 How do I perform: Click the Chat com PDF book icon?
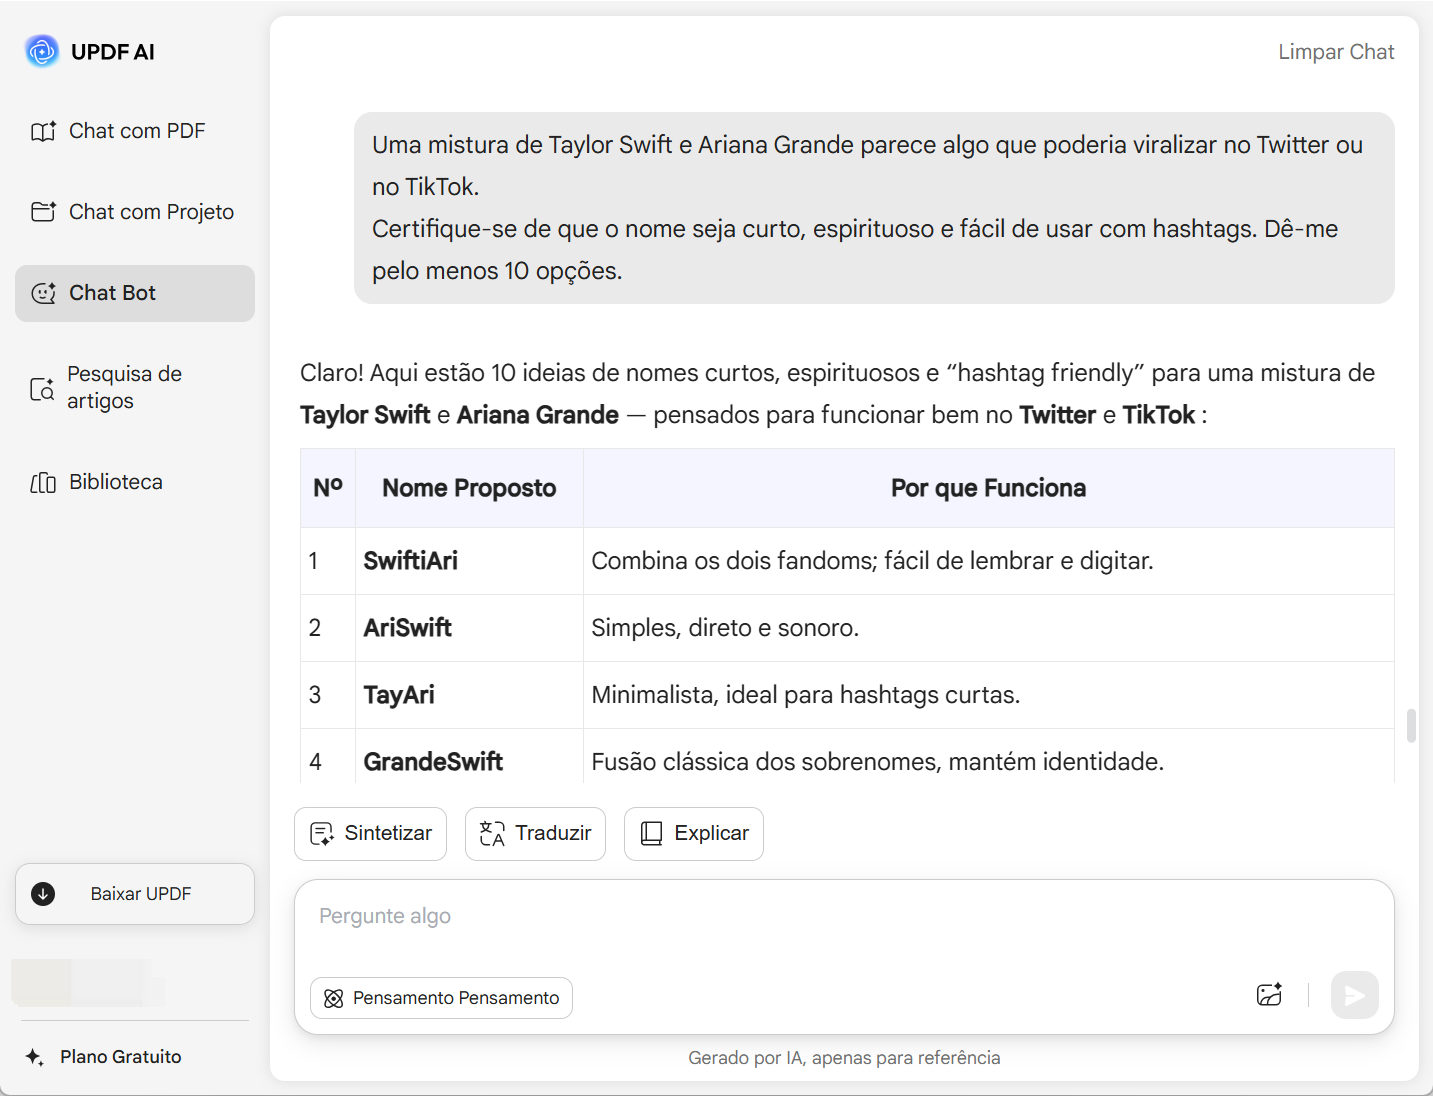tap(43, 131)
